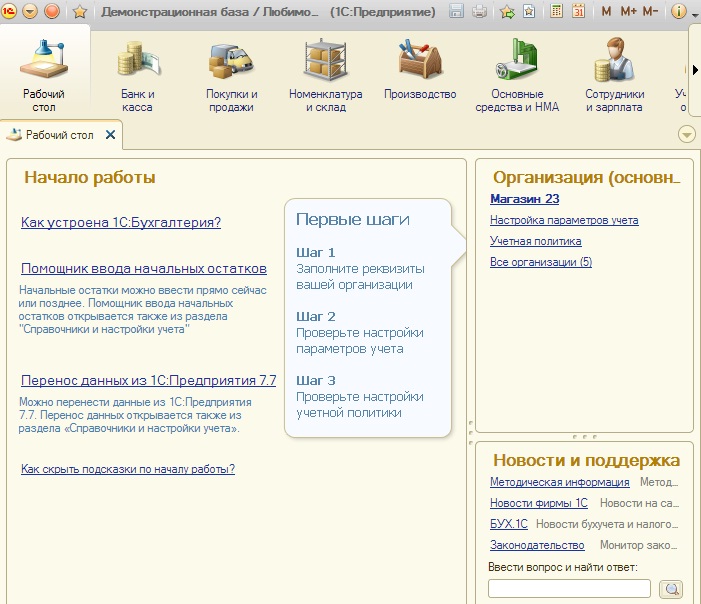
Task: Close the Рабочий стол tab
Action: [111, 135]
